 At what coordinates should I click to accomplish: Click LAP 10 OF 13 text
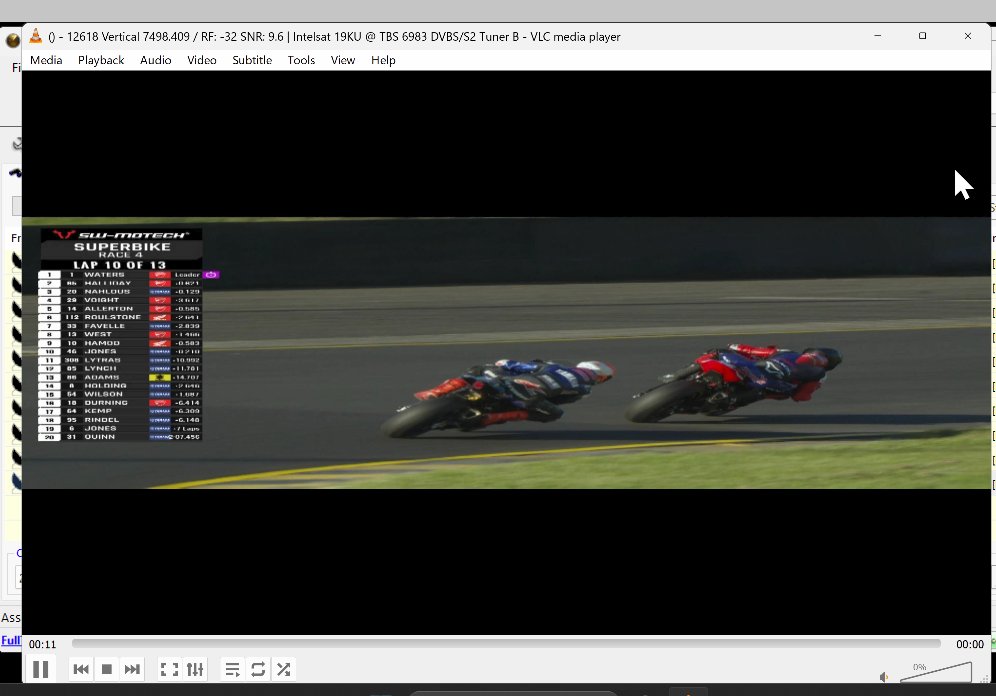119,265
